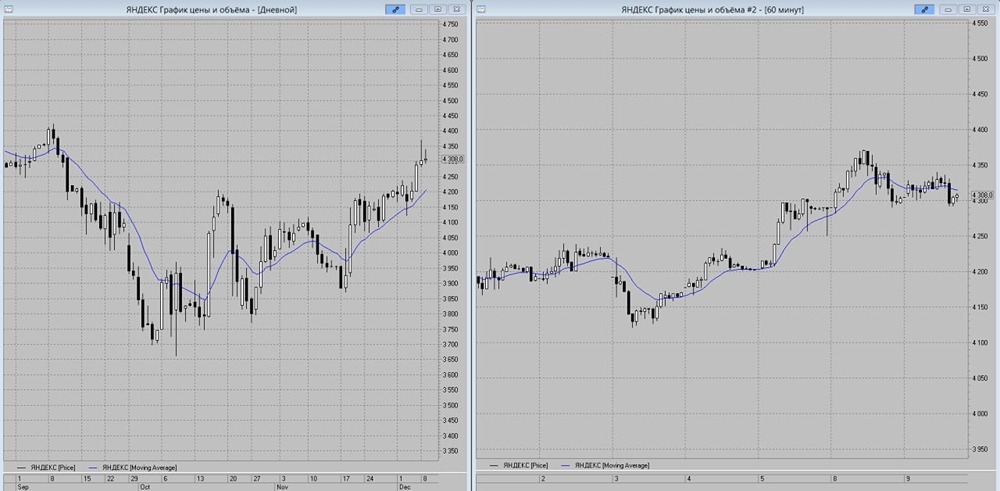Image resolution: width=1000 pixels, height=491 pixels.
Task: Open the system menu icon of the 60 минут chart window
Action: (x=481, y=9)
